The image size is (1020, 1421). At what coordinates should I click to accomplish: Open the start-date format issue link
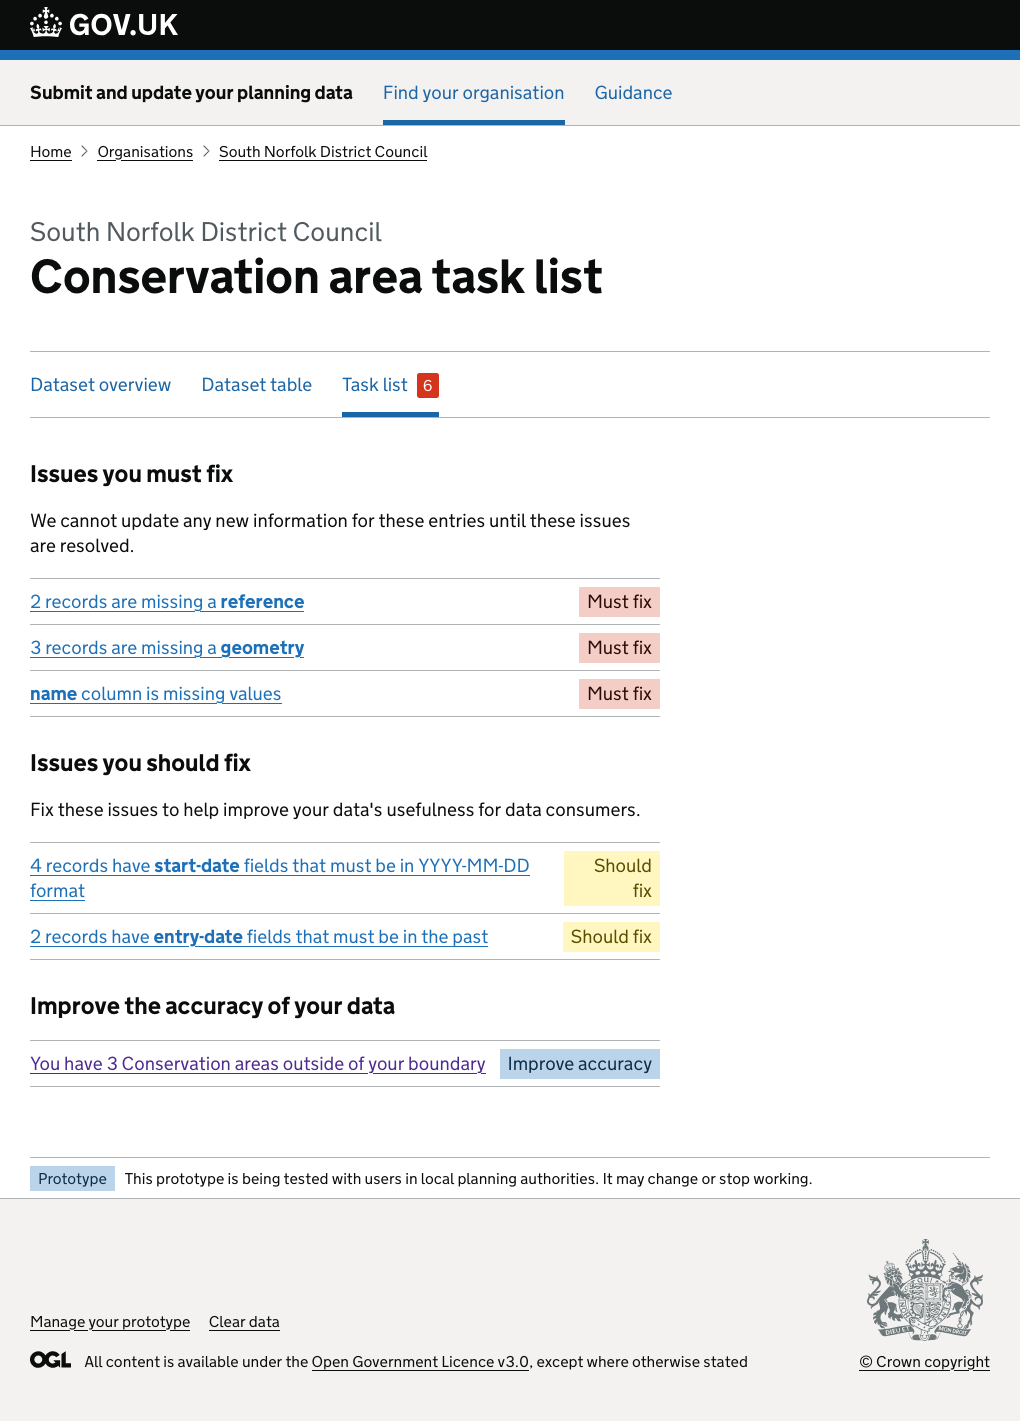tap(280, 866)
